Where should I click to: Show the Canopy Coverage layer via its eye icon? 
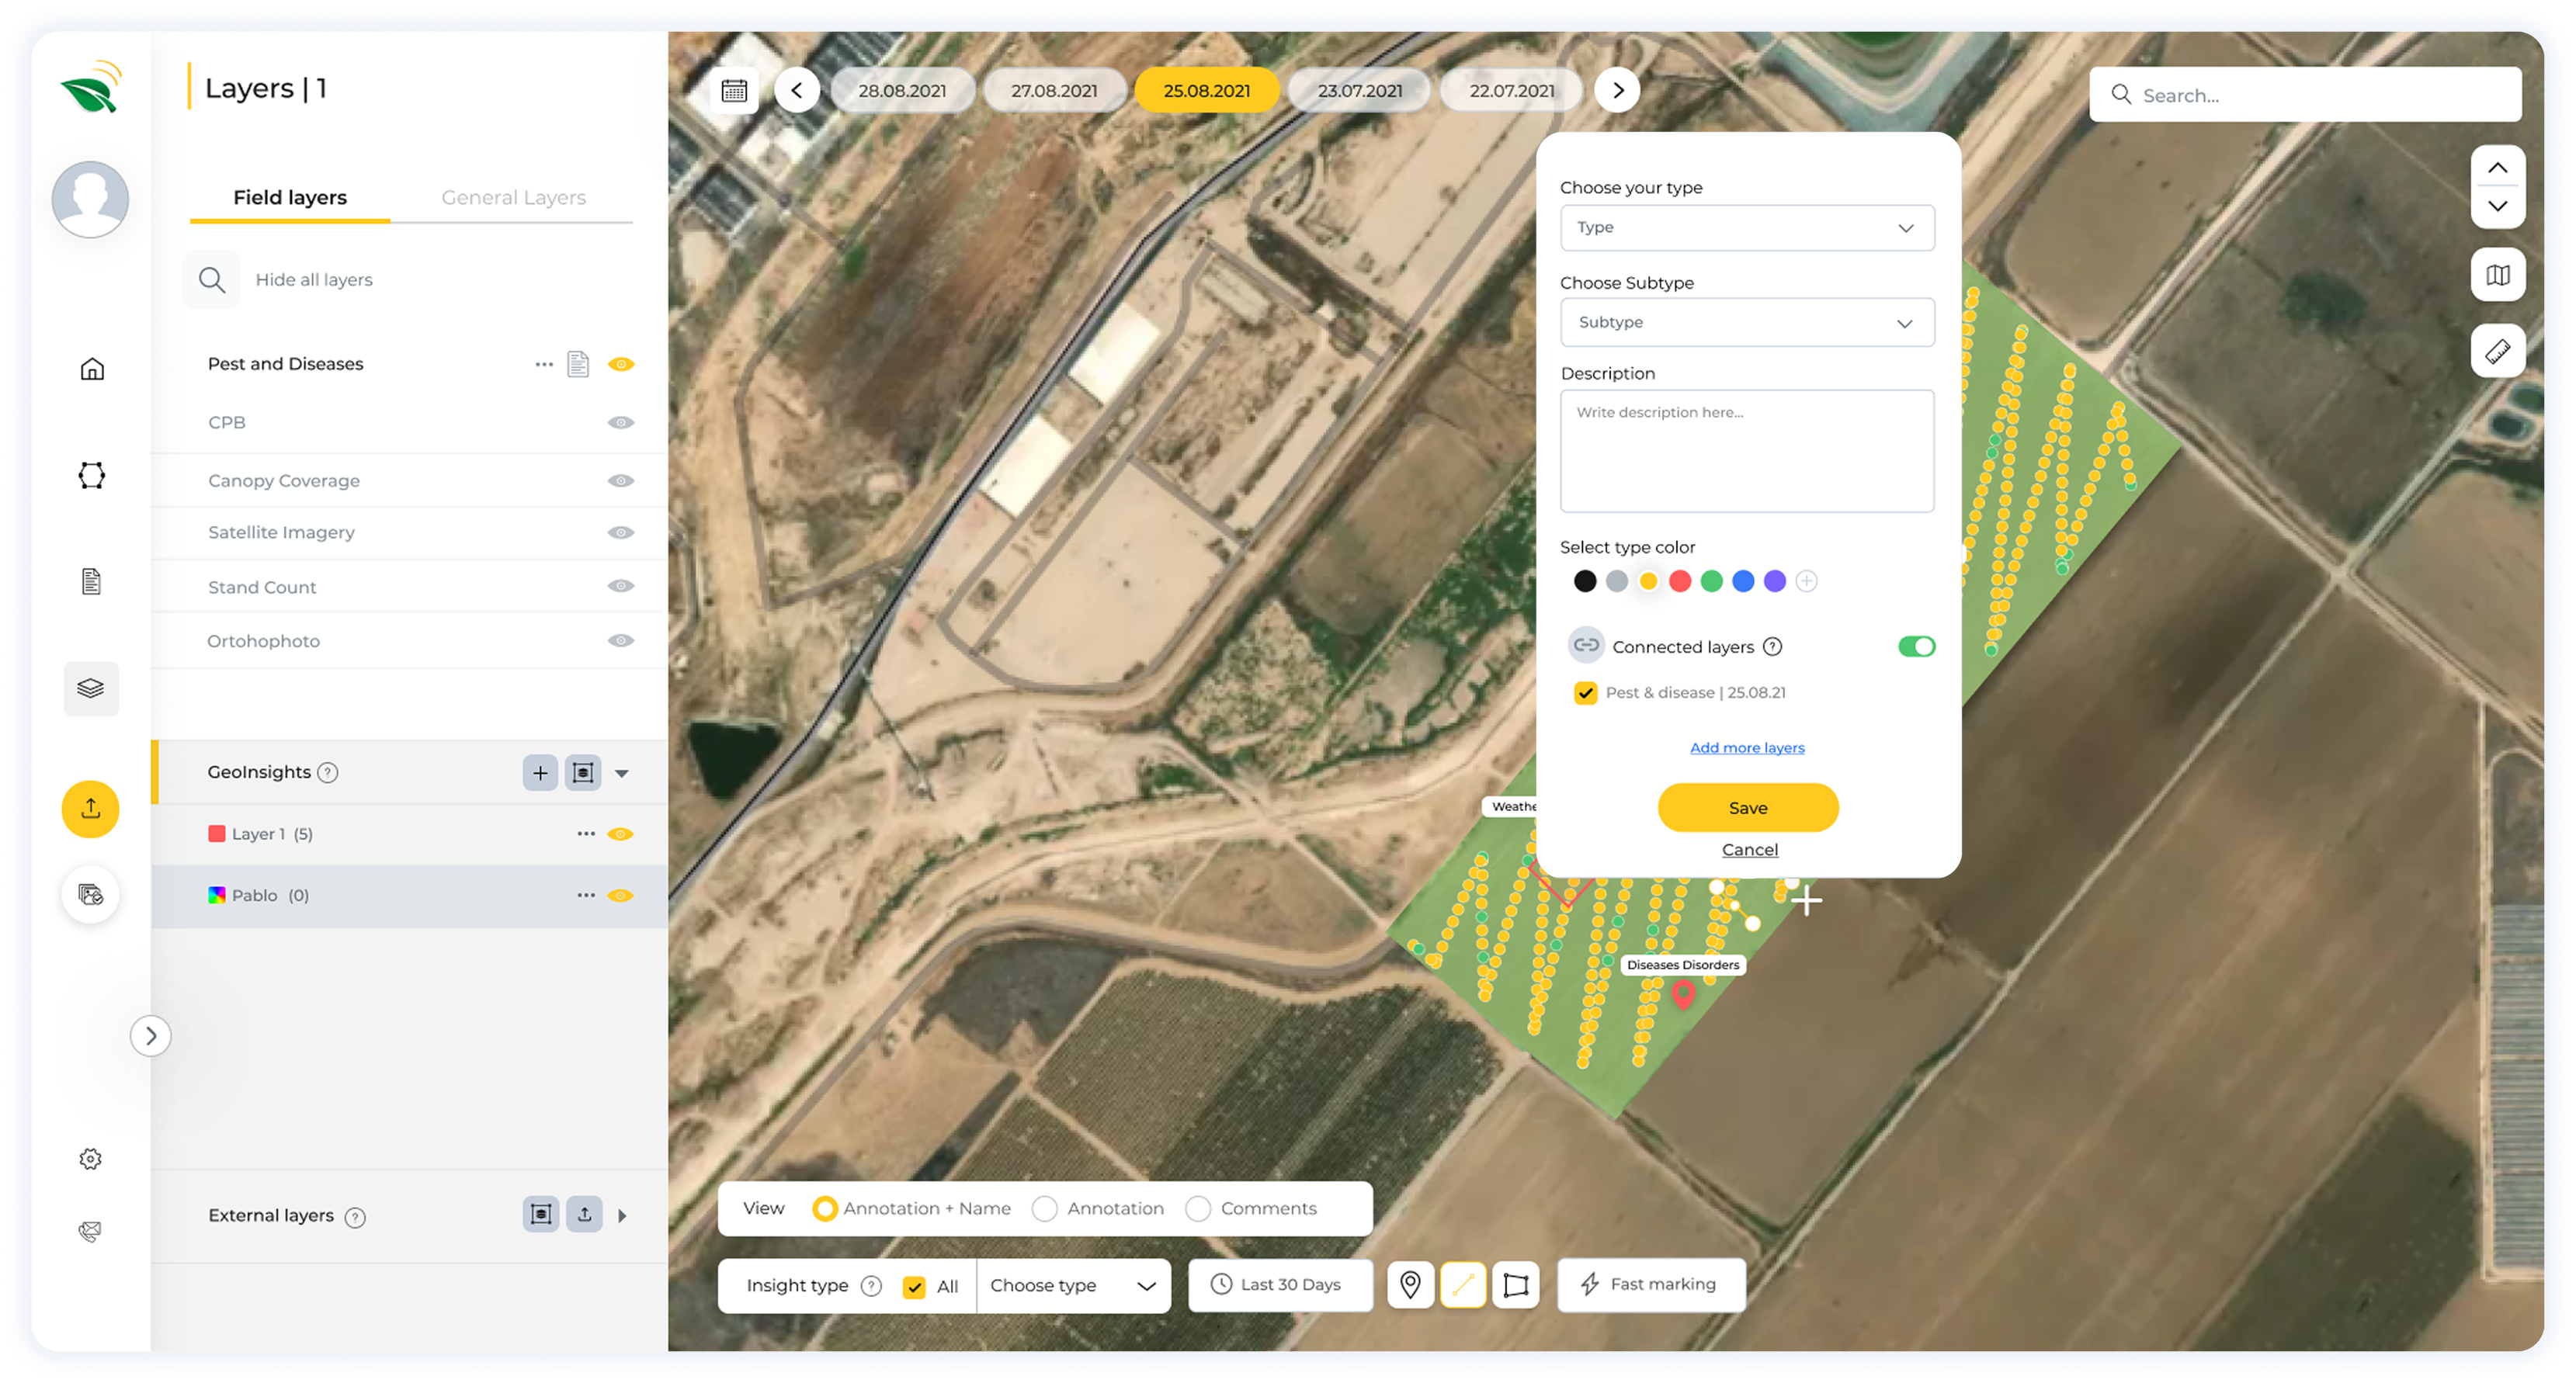click(621, 481)
